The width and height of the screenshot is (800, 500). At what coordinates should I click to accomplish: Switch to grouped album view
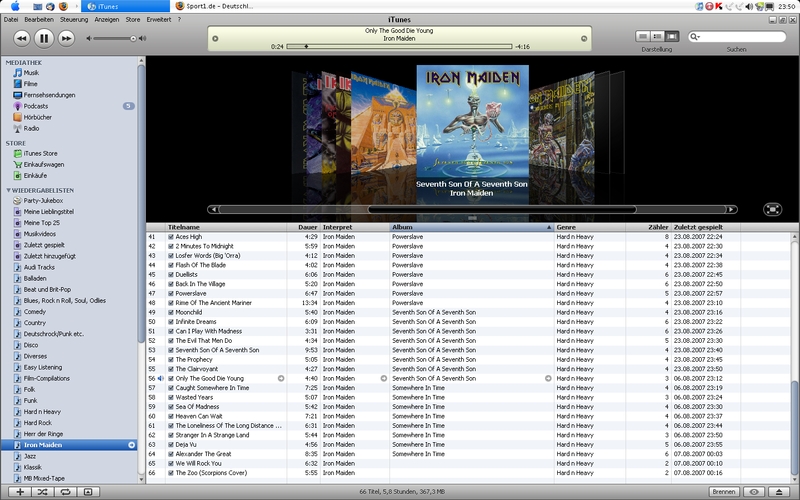point(657,36)
